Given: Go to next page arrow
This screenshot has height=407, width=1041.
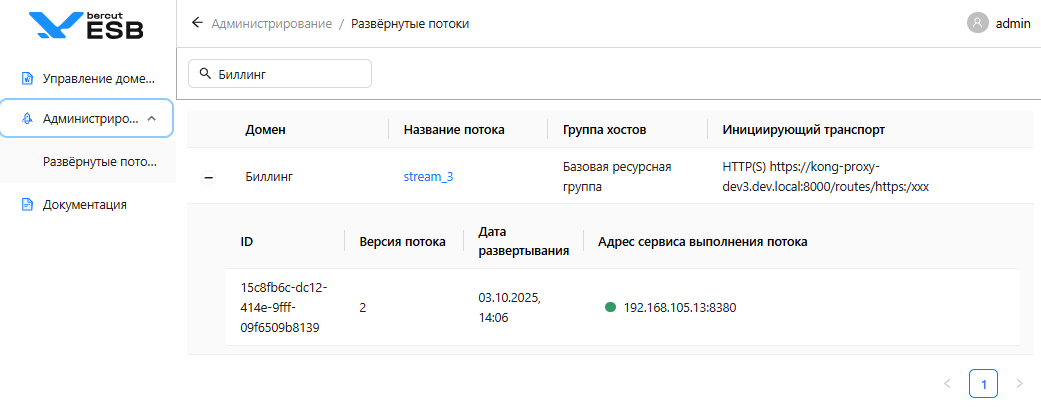Looking at the screenshot, I should (1019, 383).
